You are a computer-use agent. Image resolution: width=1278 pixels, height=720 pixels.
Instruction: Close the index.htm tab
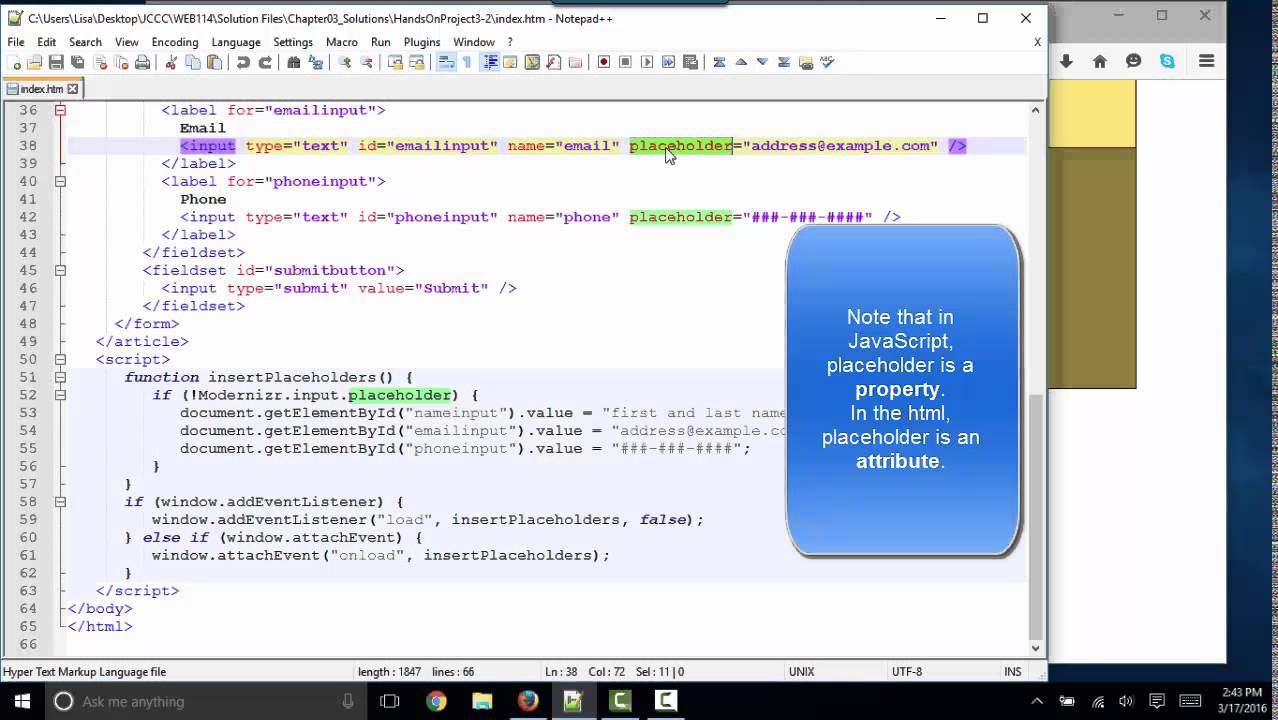[x=72, y=89]
